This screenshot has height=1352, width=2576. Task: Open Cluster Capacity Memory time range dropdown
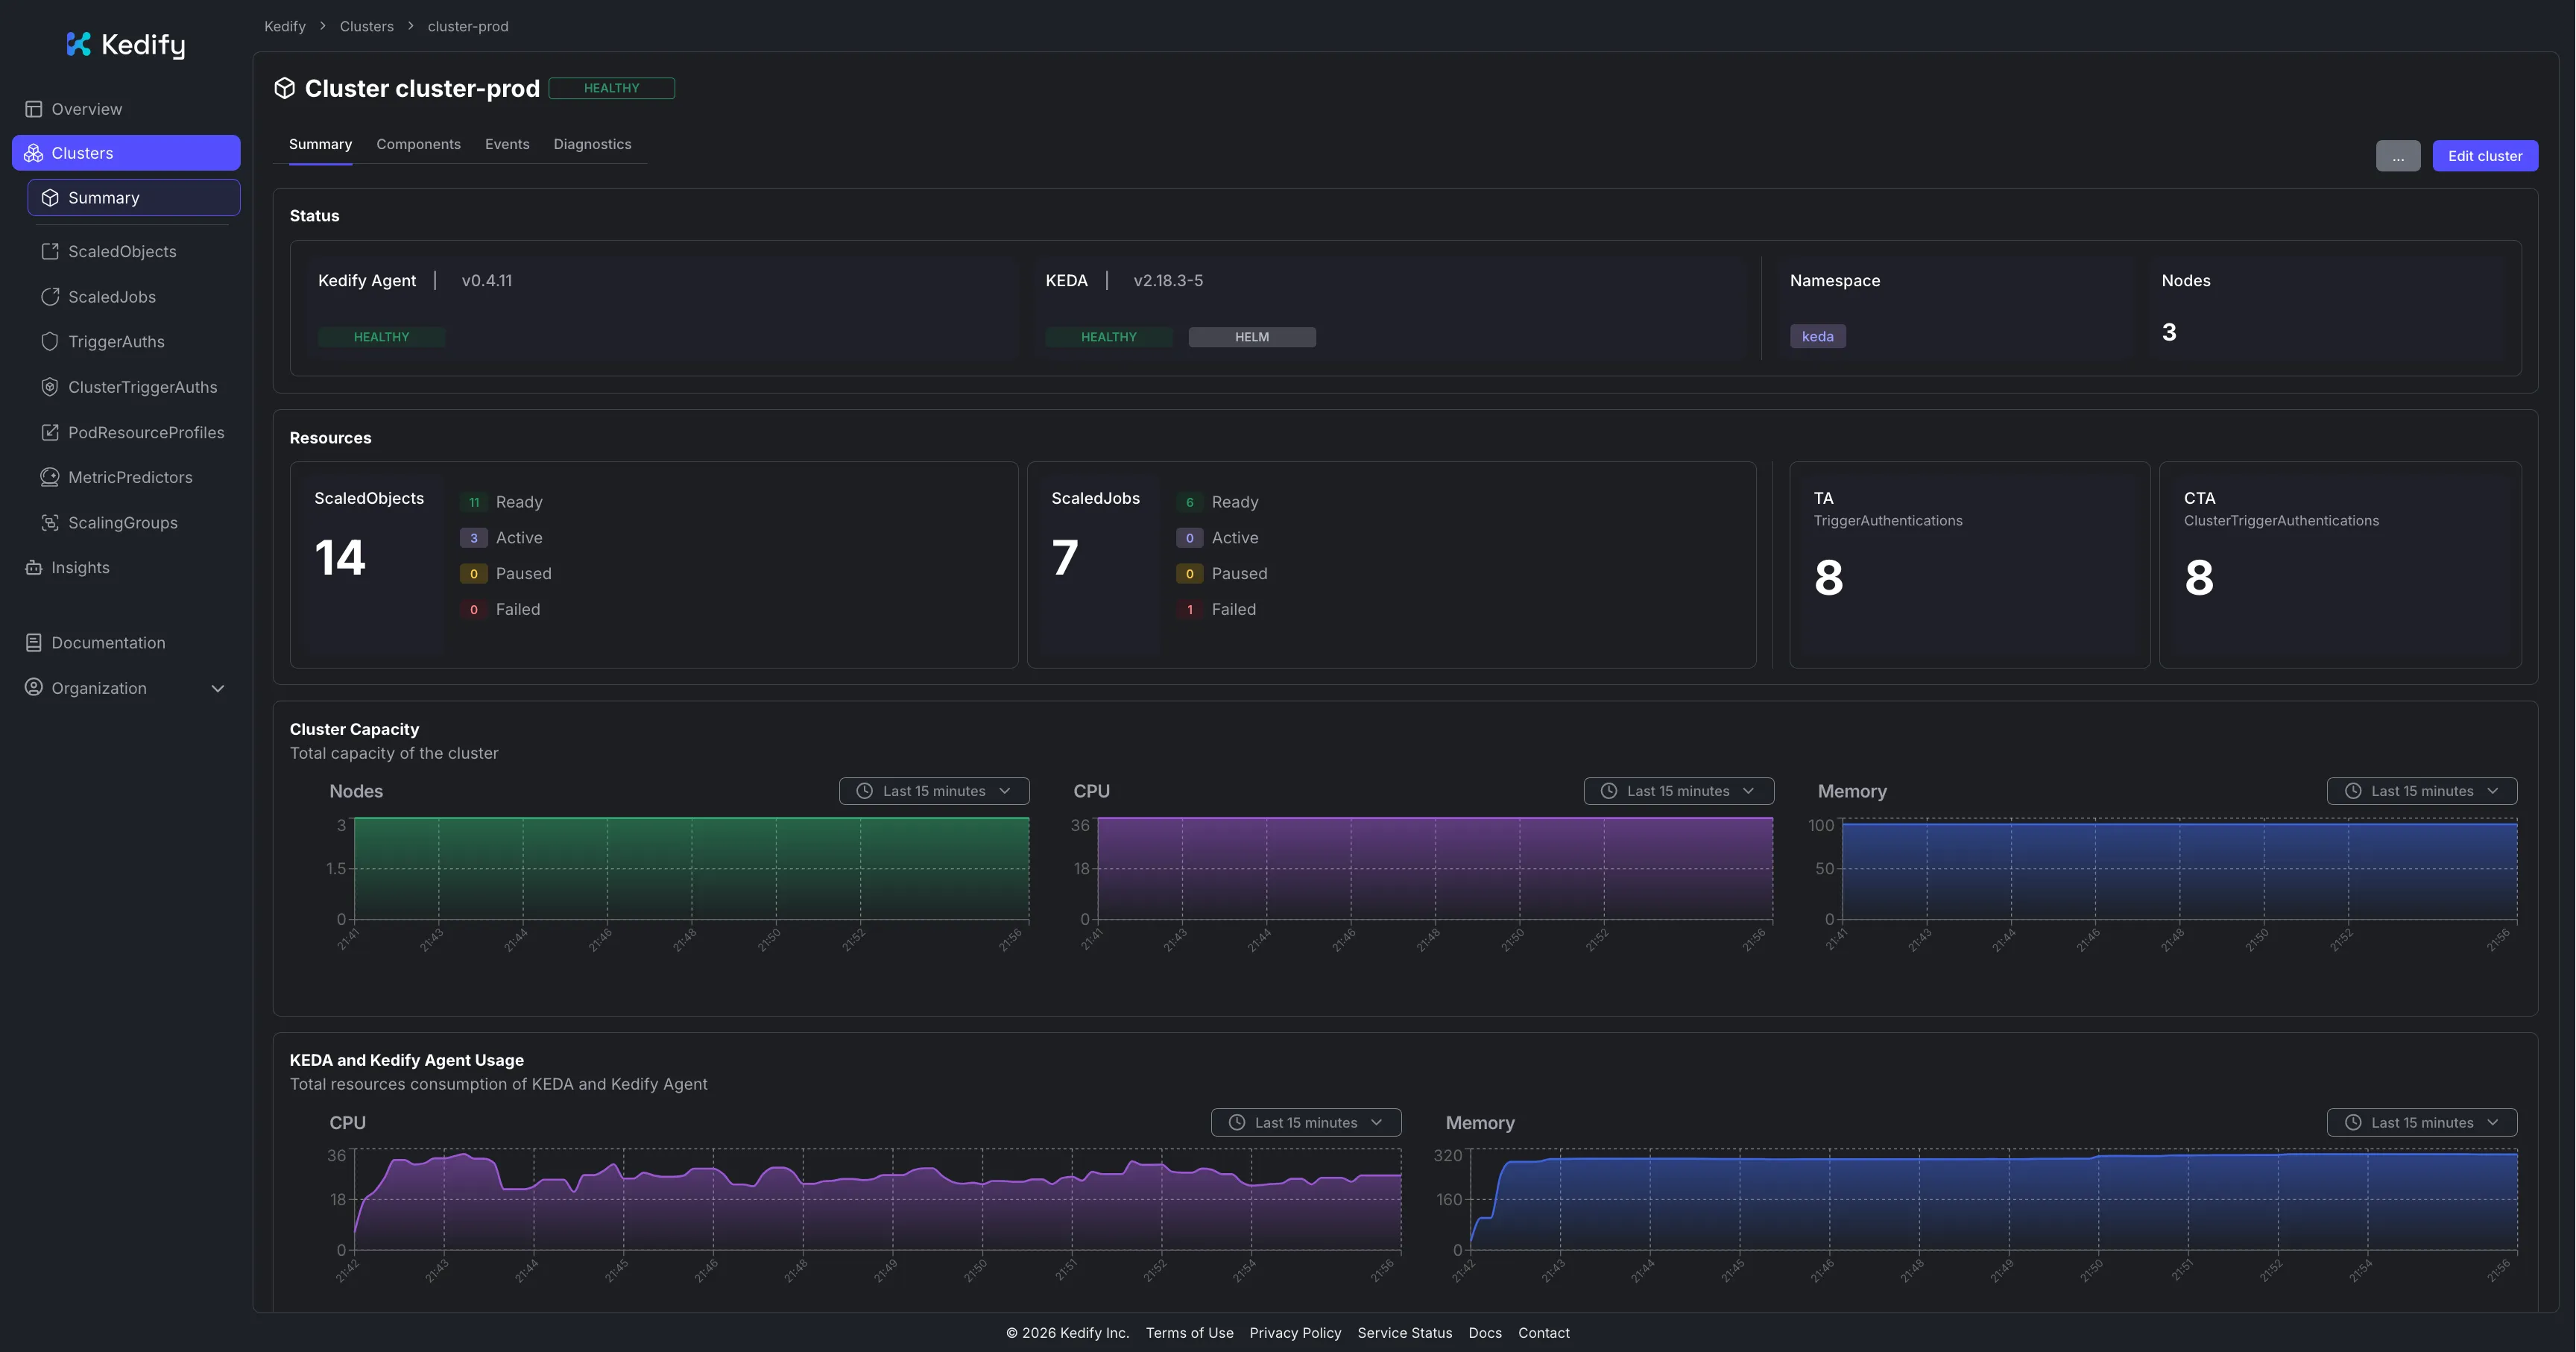point(2422,791)
